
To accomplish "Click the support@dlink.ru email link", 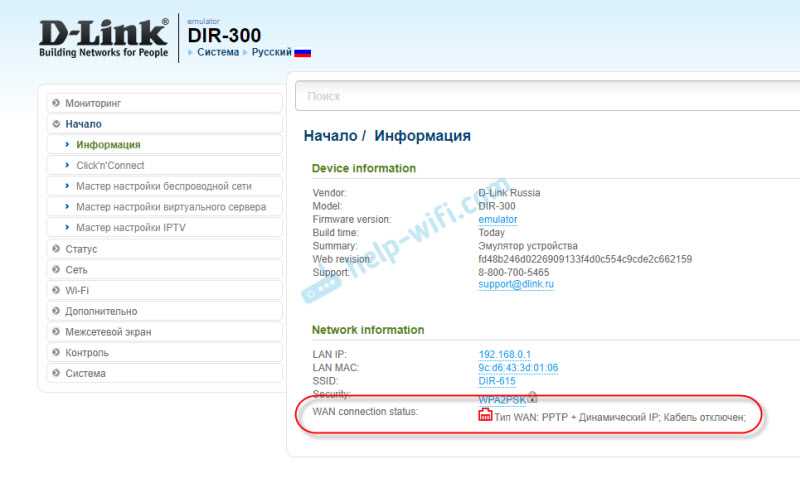I will click(x=516, y=284).
